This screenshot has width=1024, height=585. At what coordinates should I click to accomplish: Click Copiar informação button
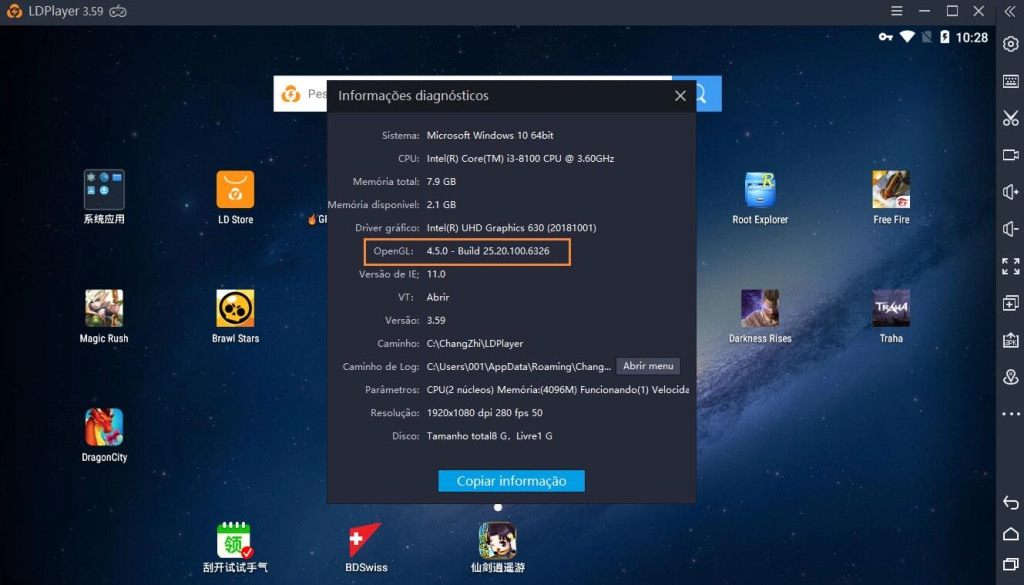(511, 481)
